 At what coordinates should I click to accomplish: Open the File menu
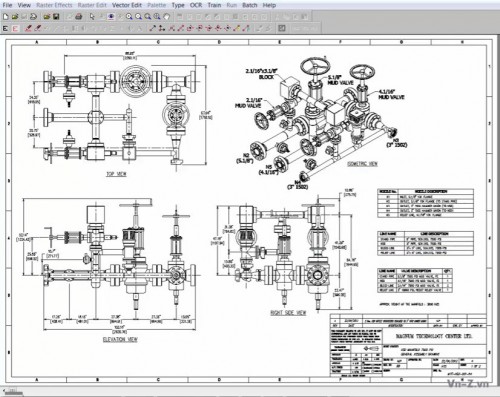7,5
